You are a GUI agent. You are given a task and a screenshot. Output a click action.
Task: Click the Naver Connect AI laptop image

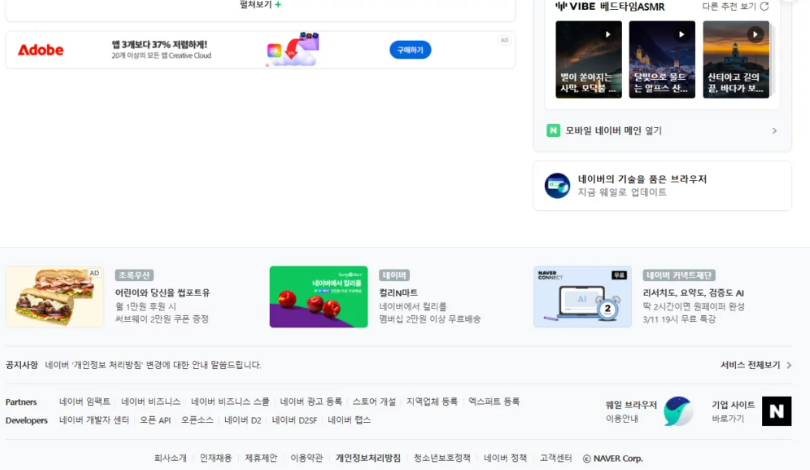coord(582,296)
